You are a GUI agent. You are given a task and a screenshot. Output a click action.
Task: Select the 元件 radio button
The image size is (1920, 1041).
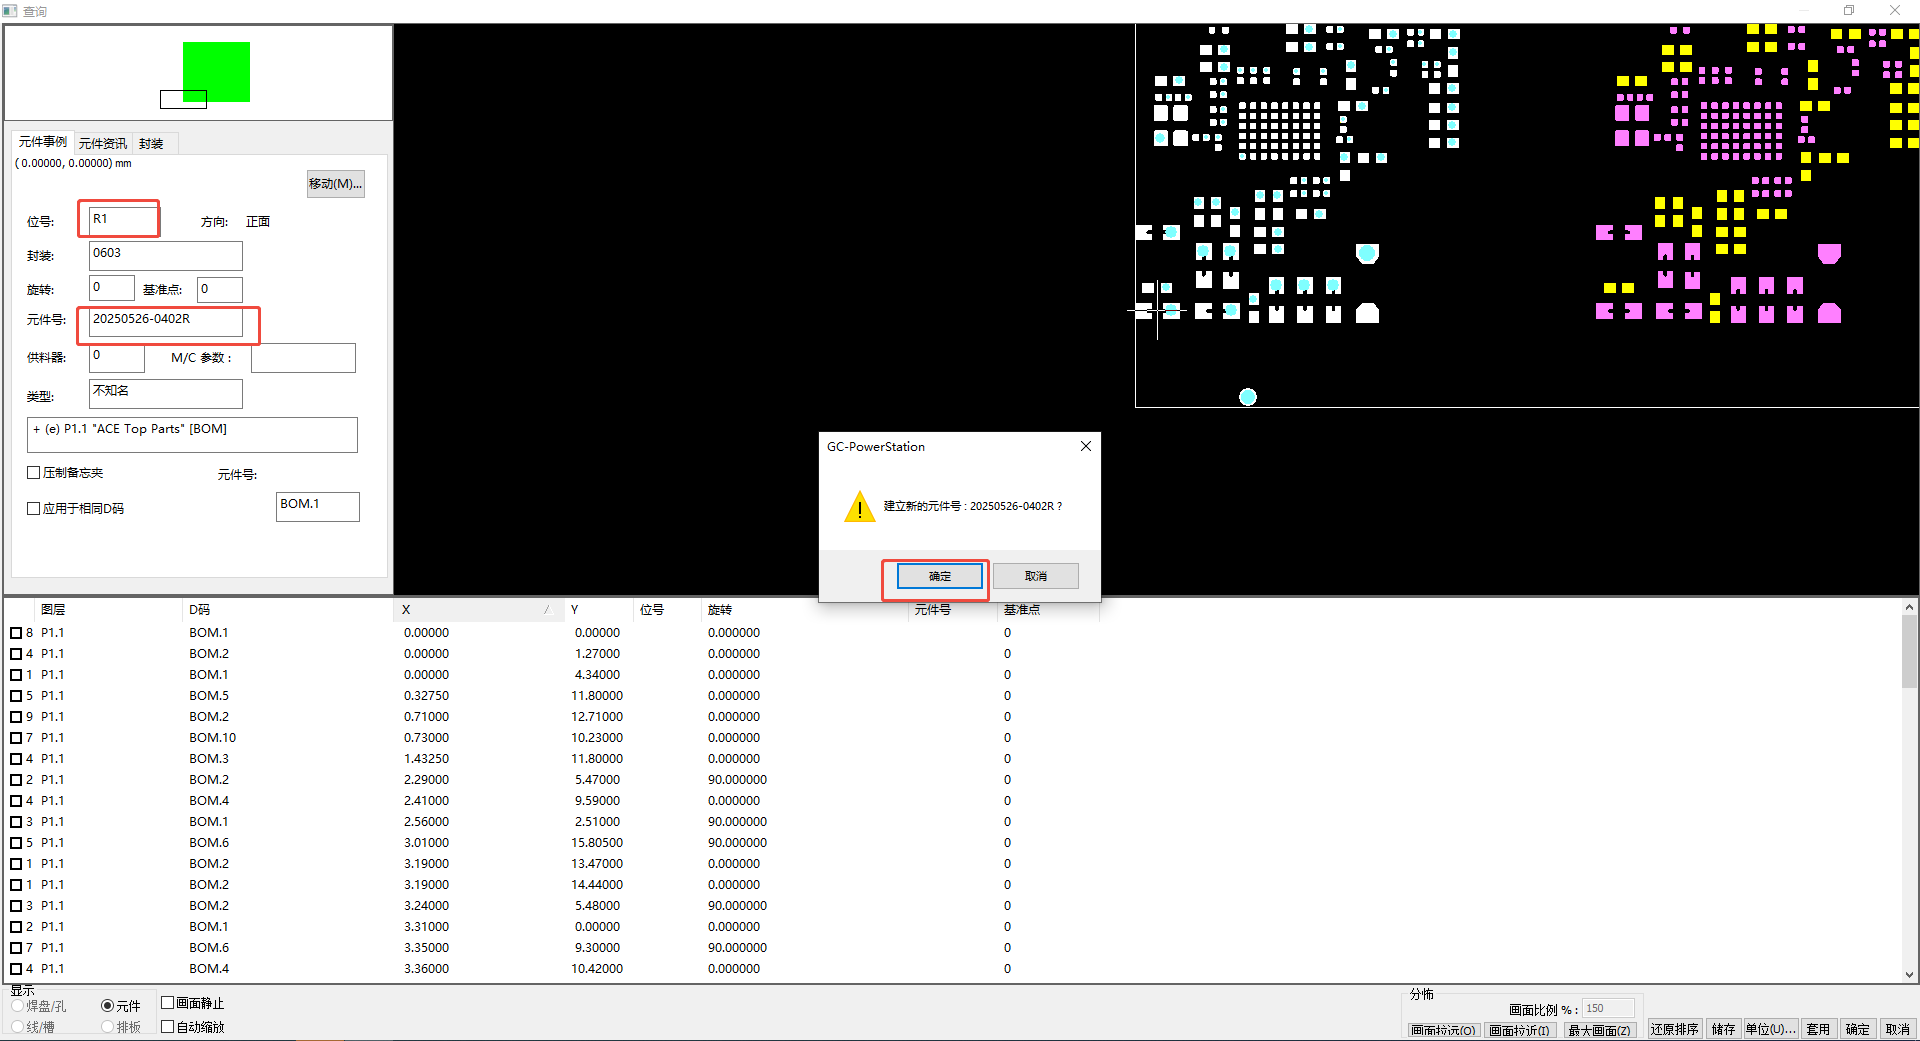(x=107, y=1006)
